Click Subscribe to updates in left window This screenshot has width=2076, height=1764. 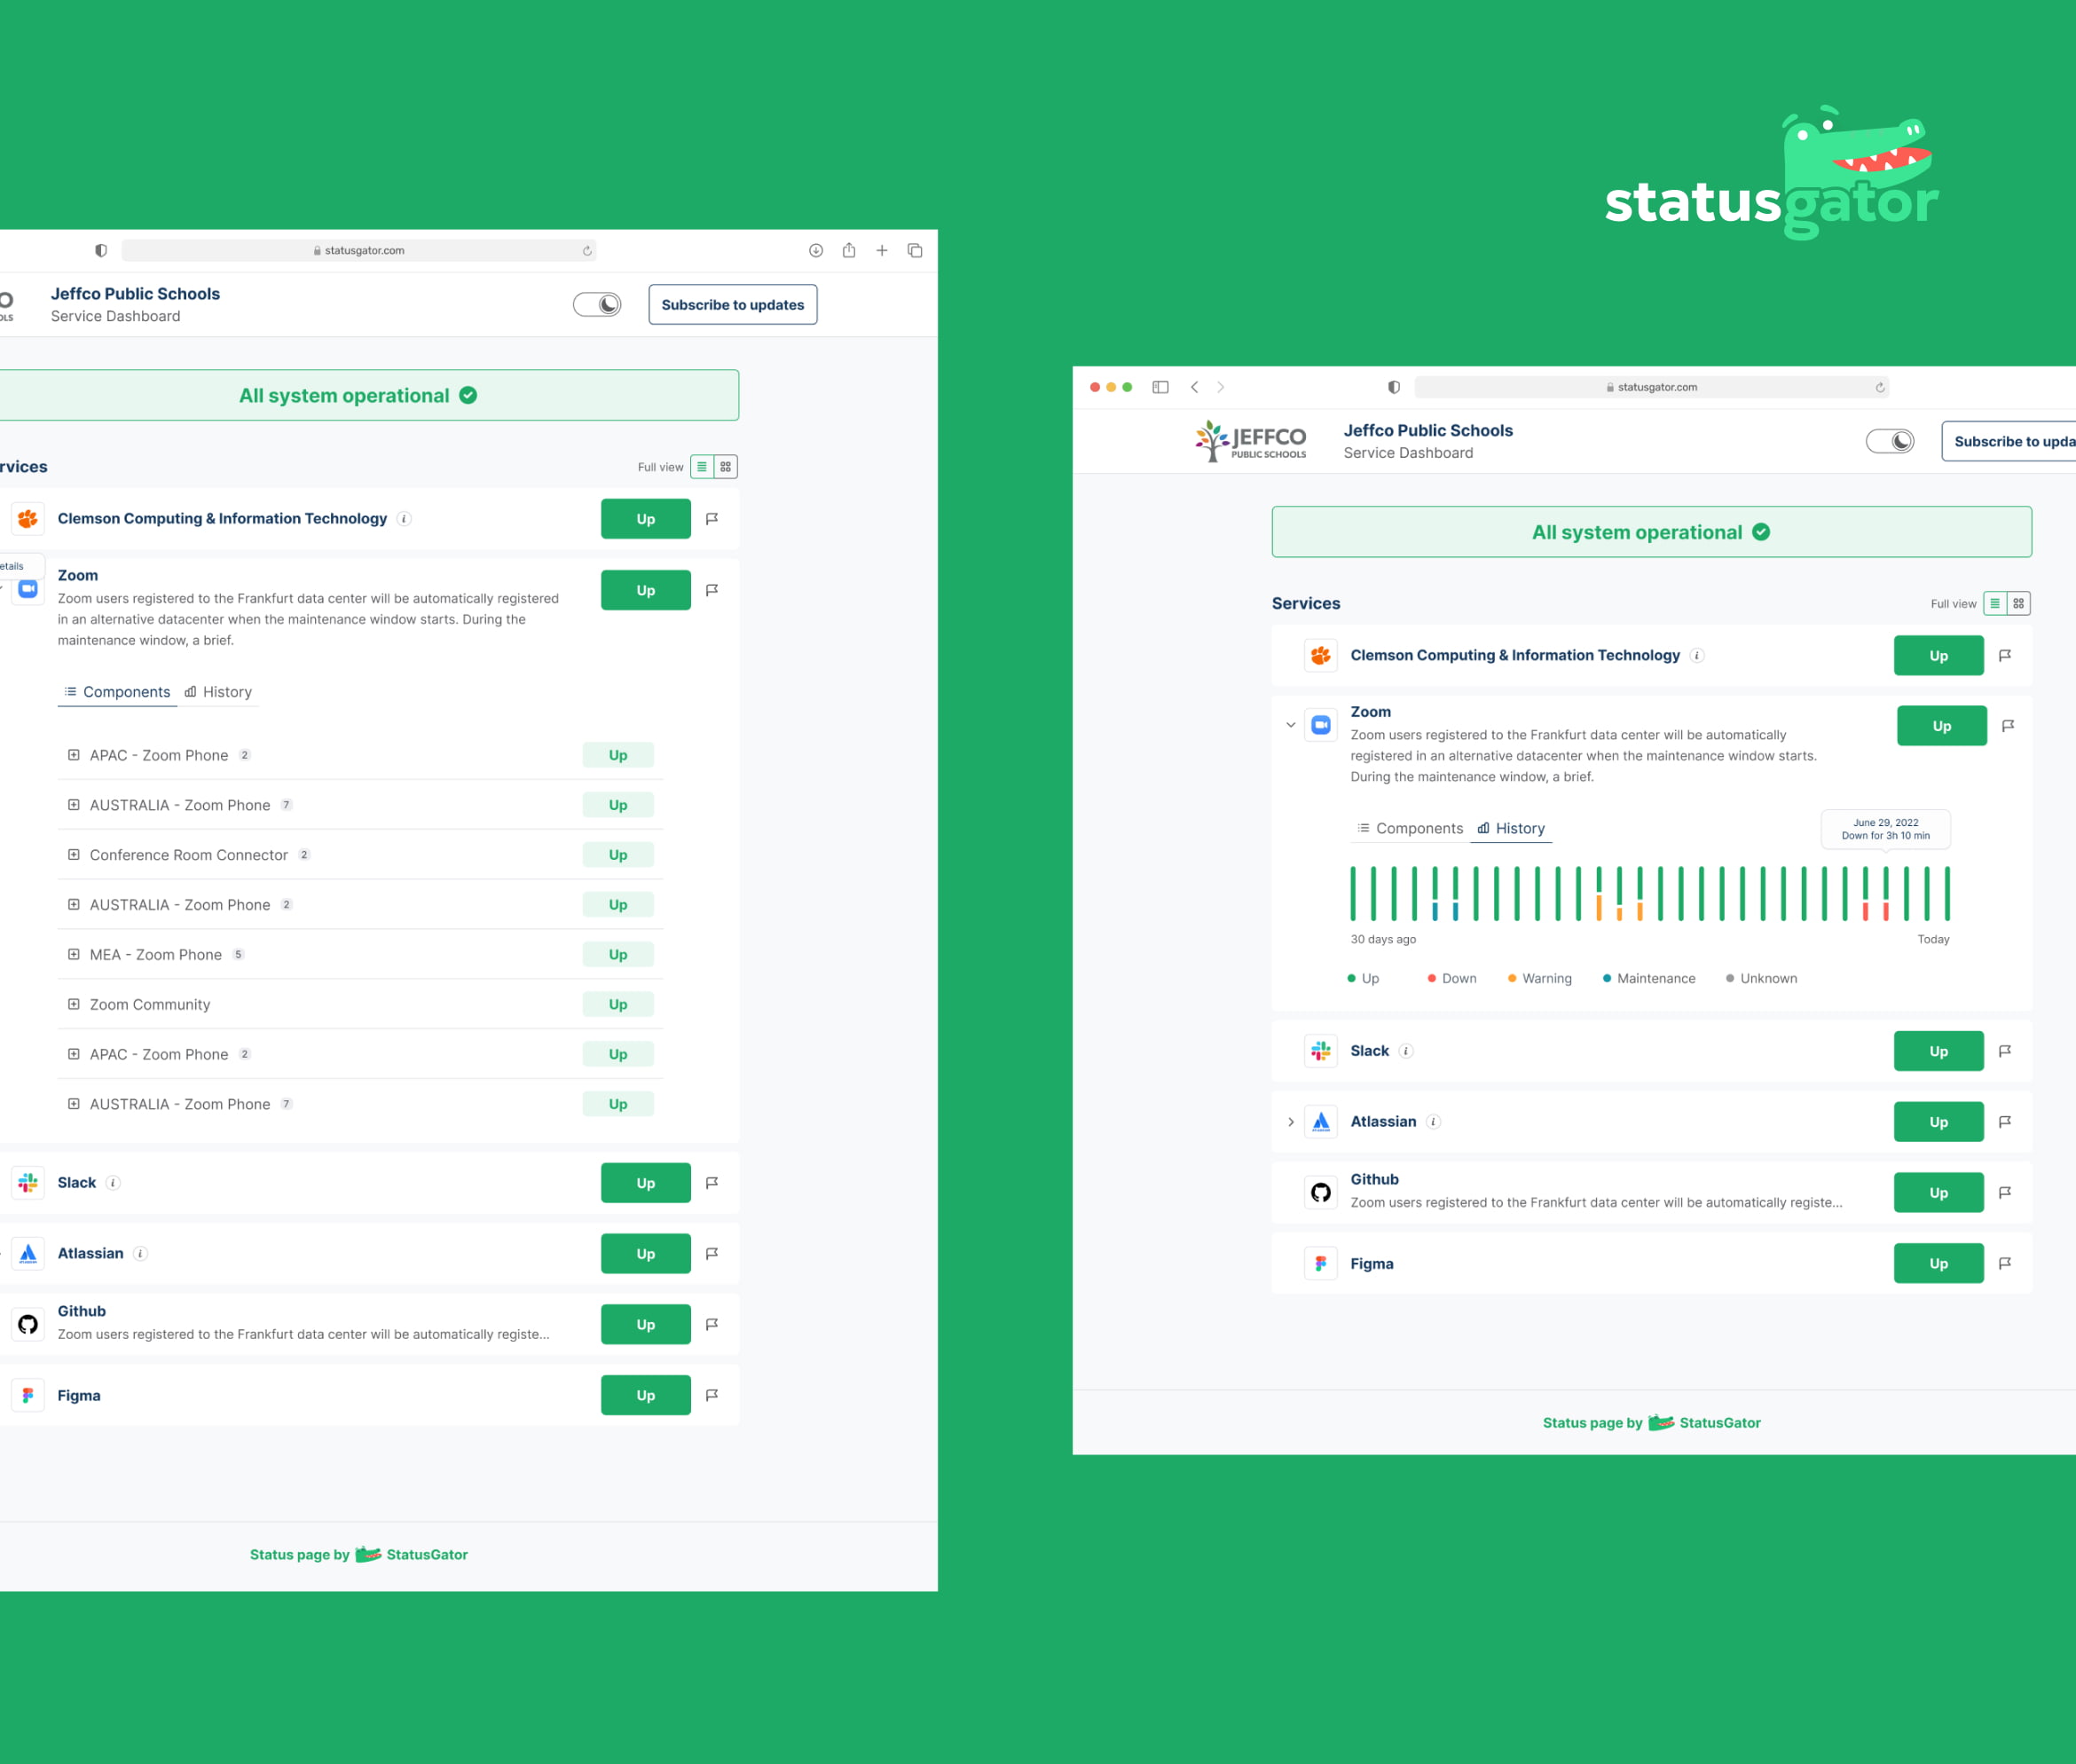(x=733, y=305)
